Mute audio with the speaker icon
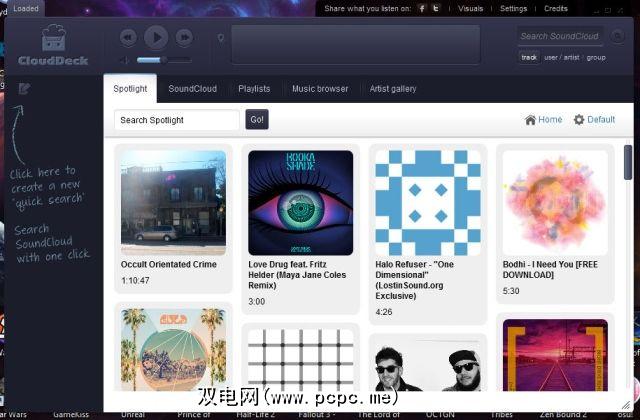 point(124,60)
